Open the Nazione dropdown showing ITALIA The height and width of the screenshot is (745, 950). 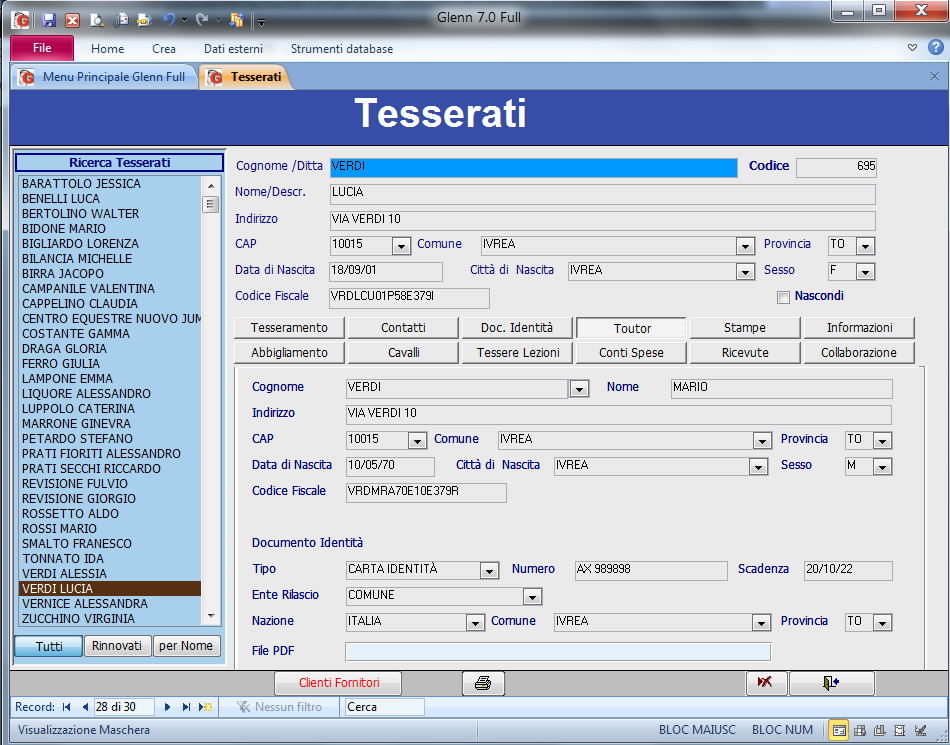[475, 623]
